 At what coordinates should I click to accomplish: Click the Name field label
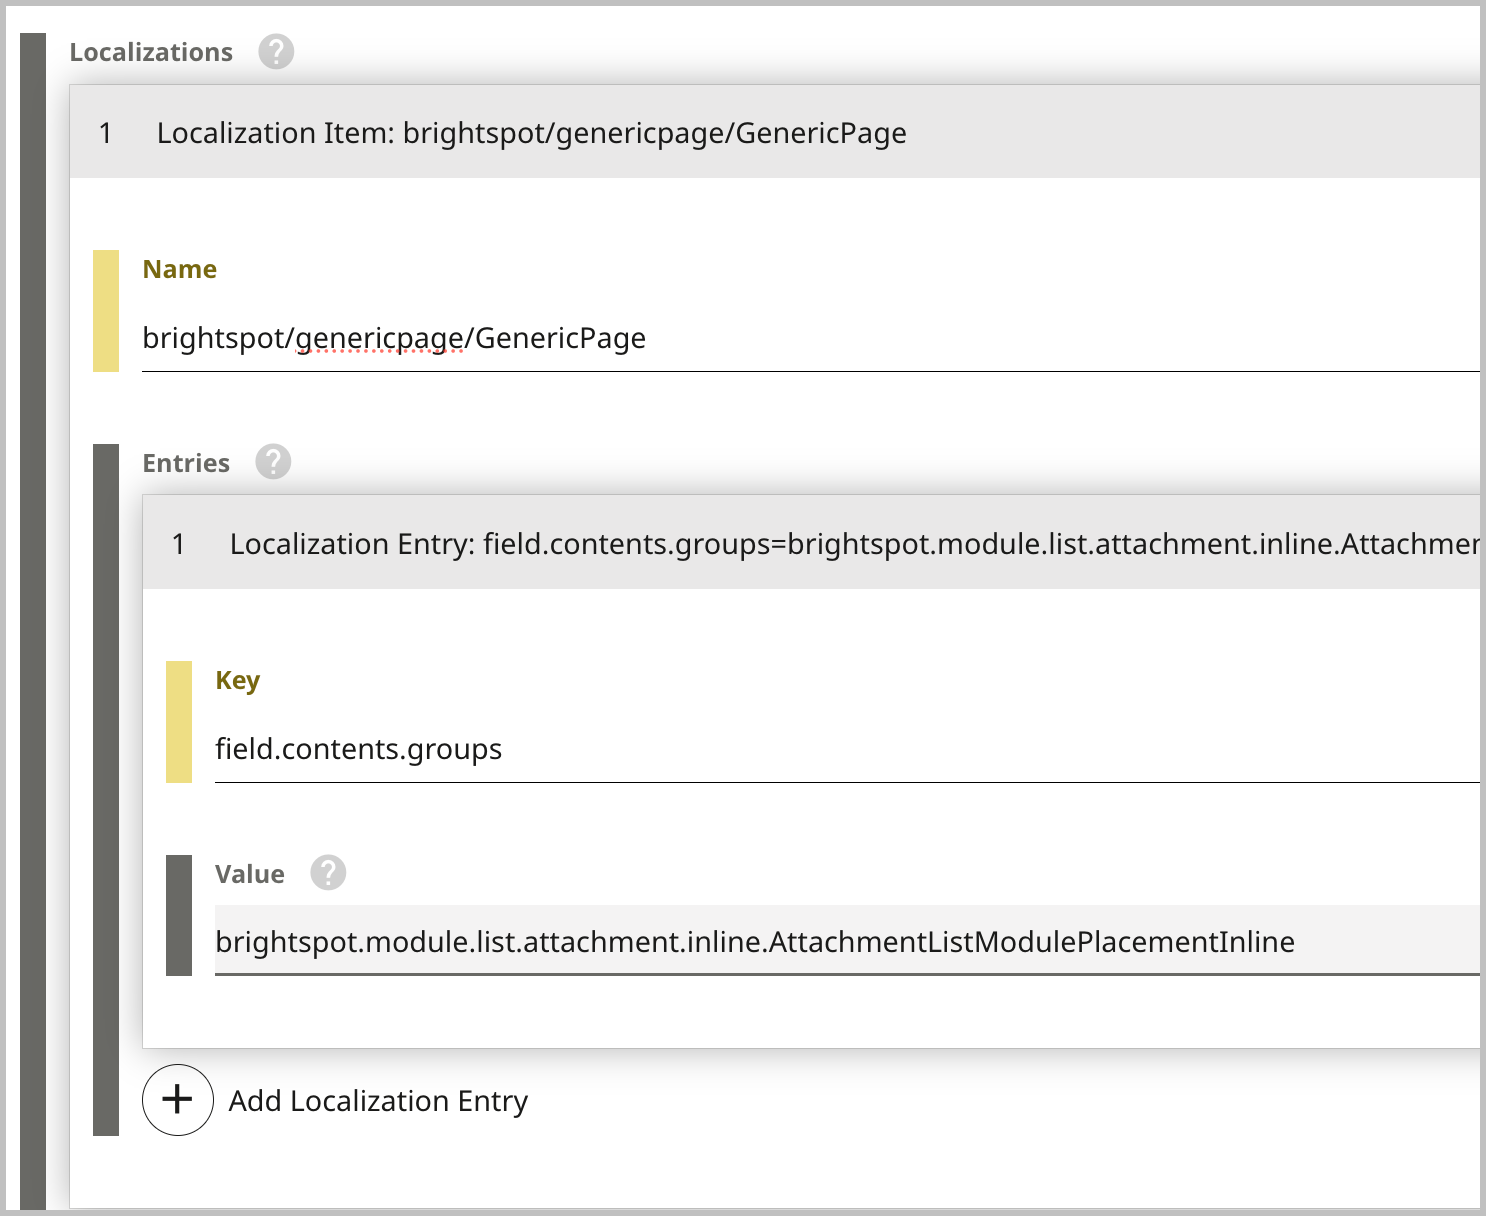(x=180, y=269)
